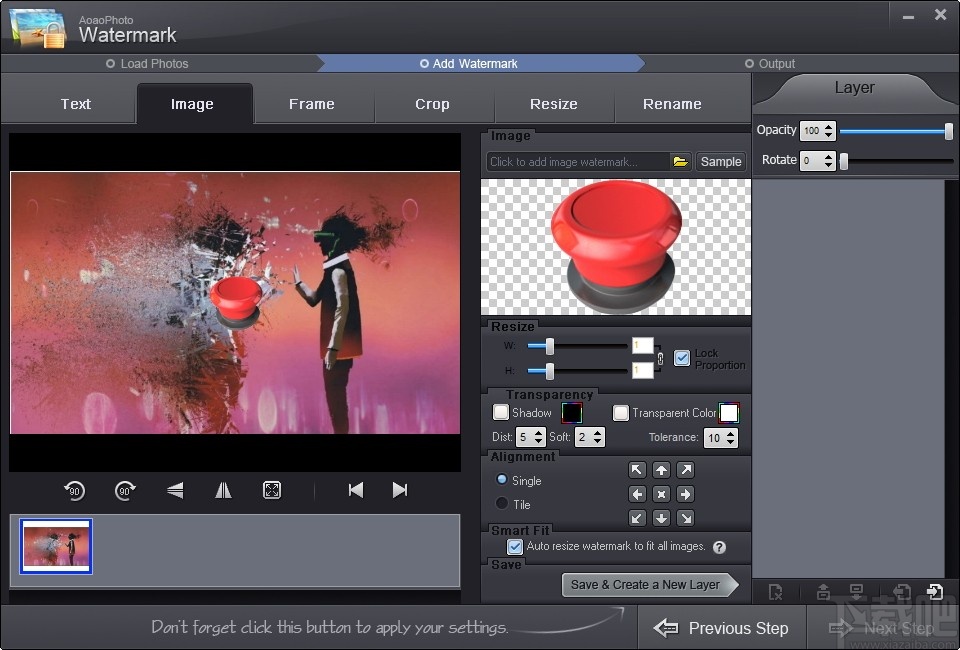This screenshot has width=960, height=650.
Task: Click the Smart Fit help icon
Action: coord(719,547)
